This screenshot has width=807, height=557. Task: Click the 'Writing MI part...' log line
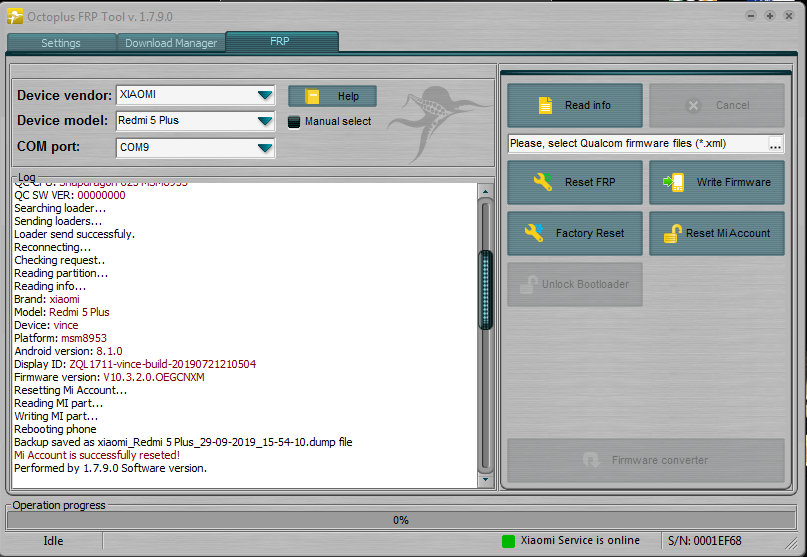click(56, 416)
